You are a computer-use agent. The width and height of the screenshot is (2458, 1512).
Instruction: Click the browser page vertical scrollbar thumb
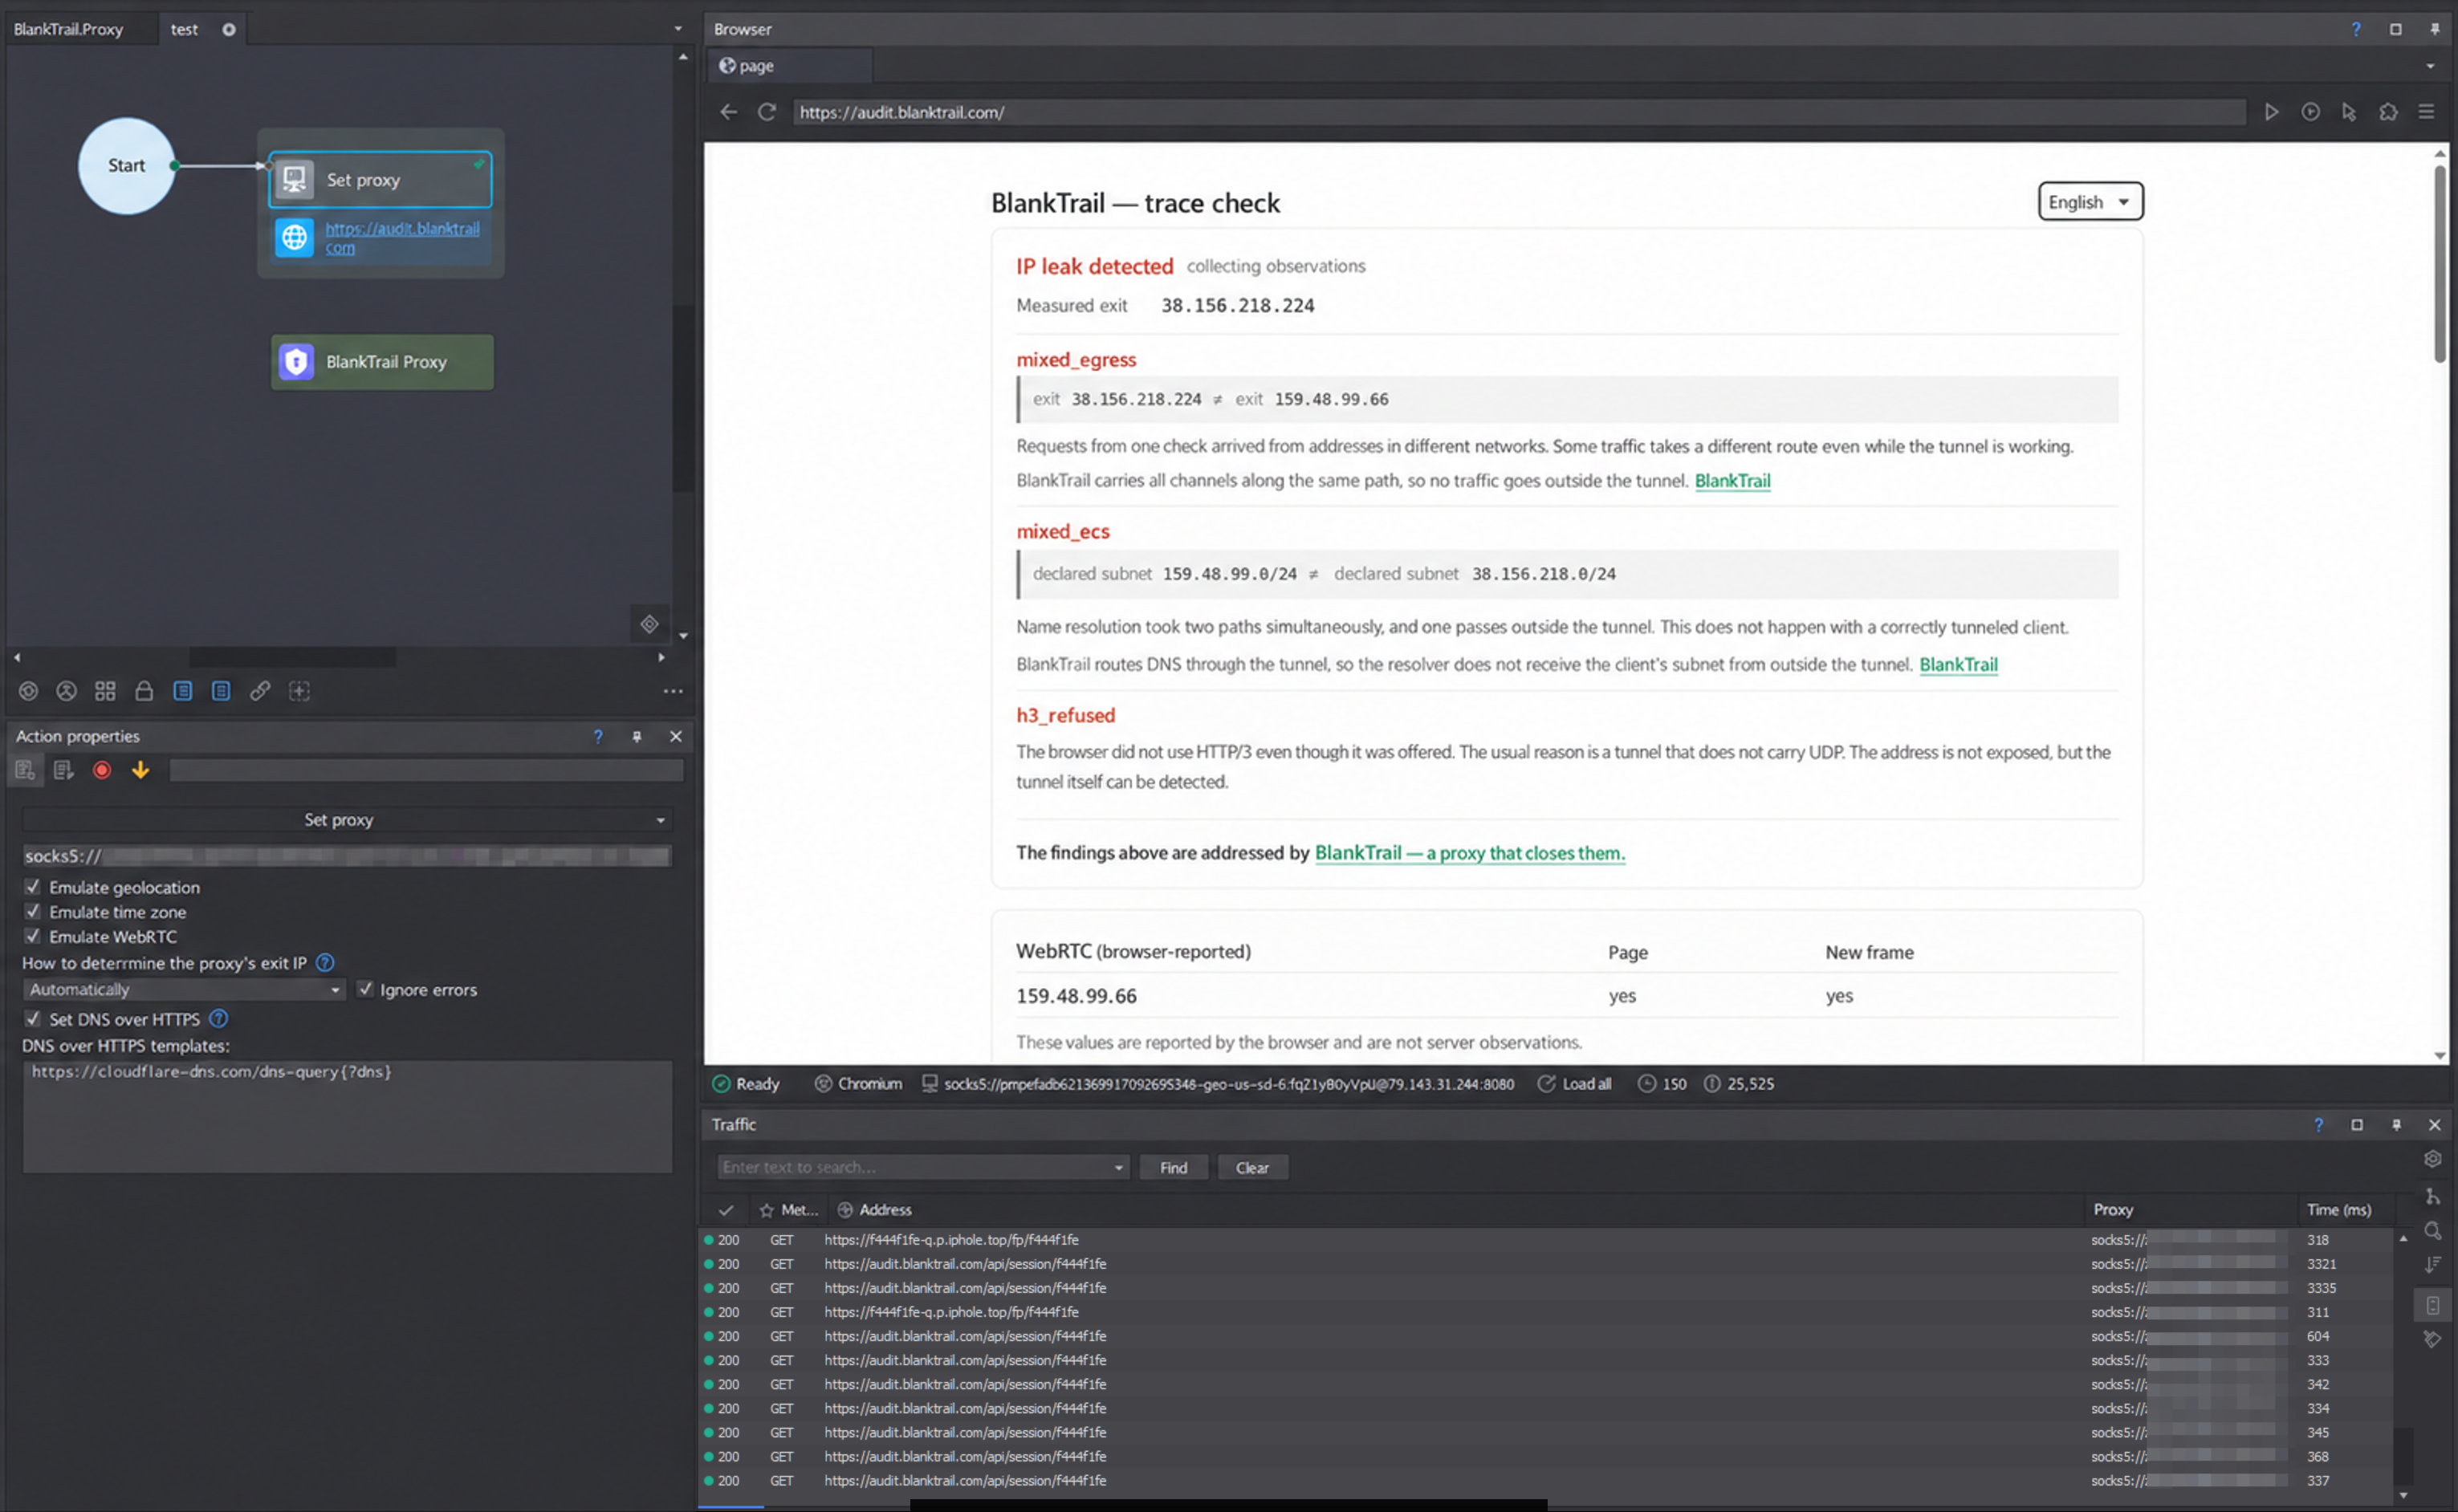tap(2439, 263)
